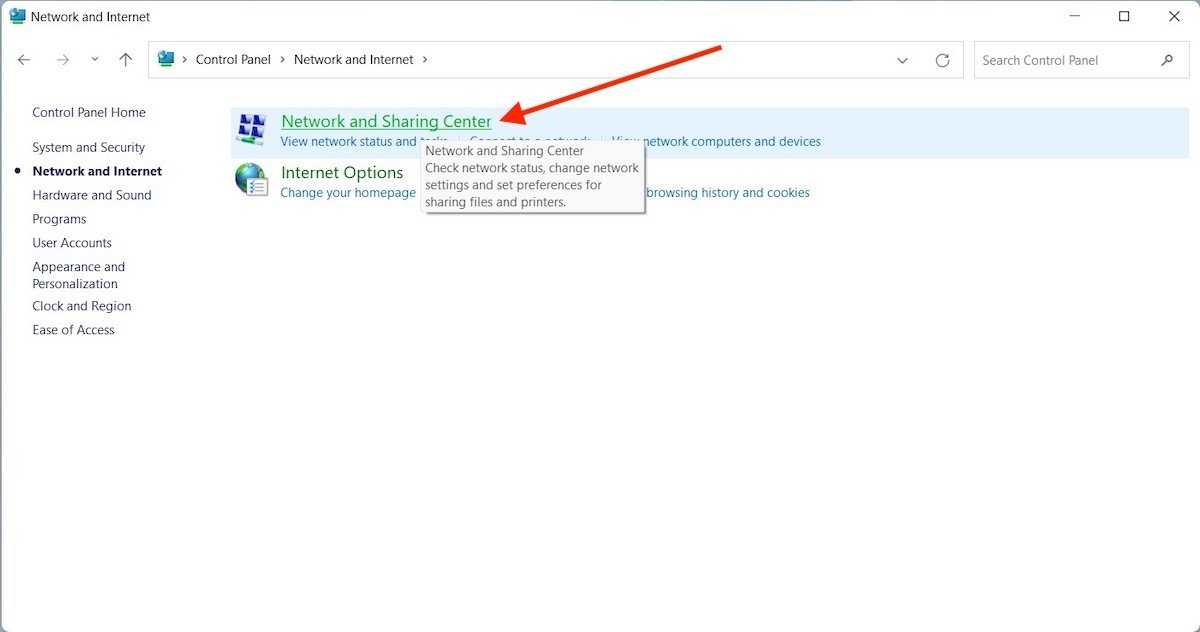This screenshot has width=1200, height=632.
Task: Expand chevron after Network and Internet breadcrumb
Action: point(425,60)
